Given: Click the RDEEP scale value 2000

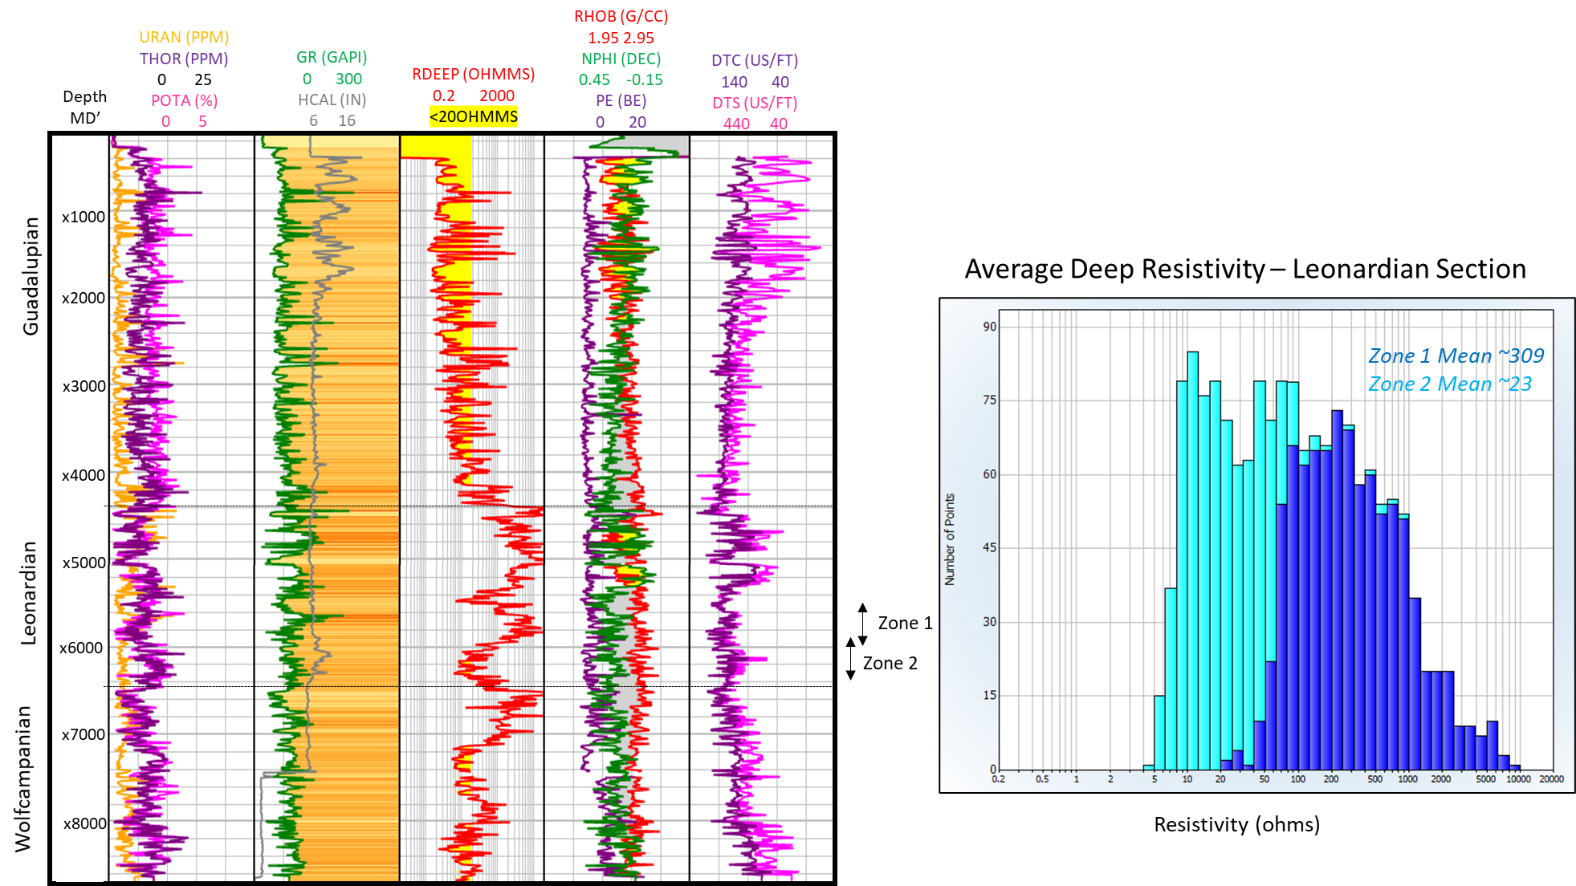Looking at the screenshot, I should [x=497, y=95].
